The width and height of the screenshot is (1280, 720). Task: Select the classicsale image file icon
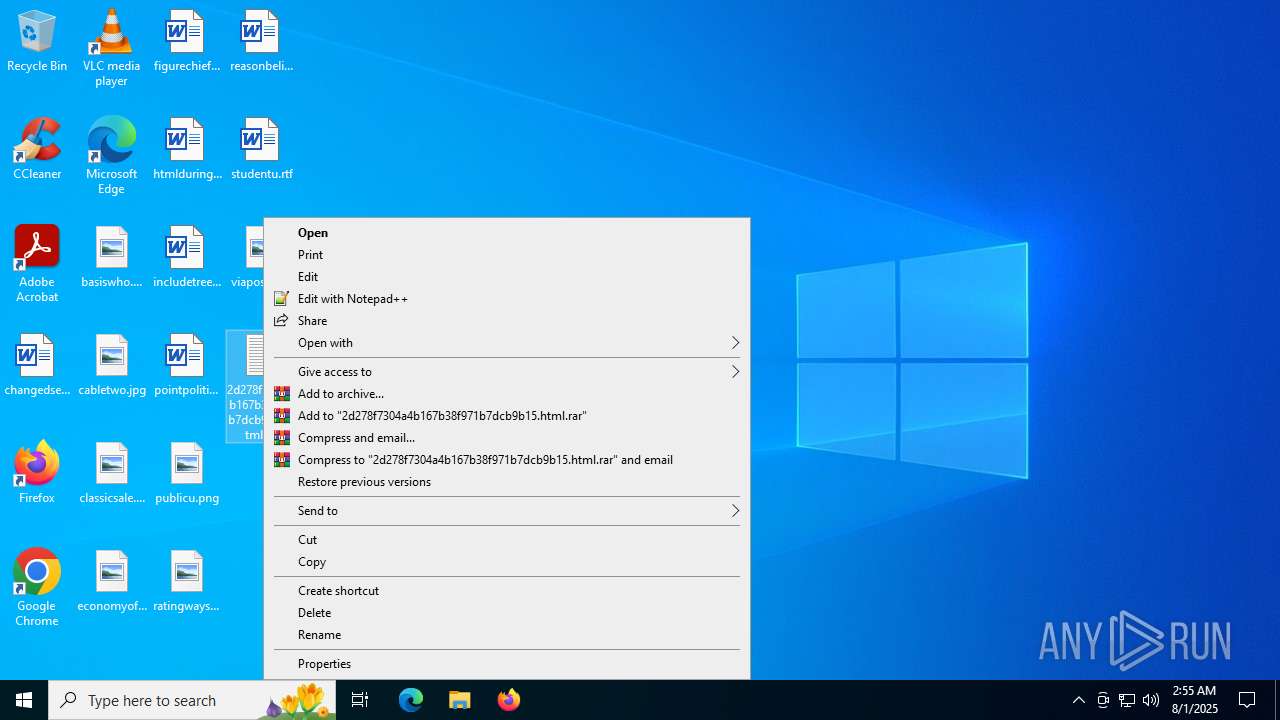111,474
